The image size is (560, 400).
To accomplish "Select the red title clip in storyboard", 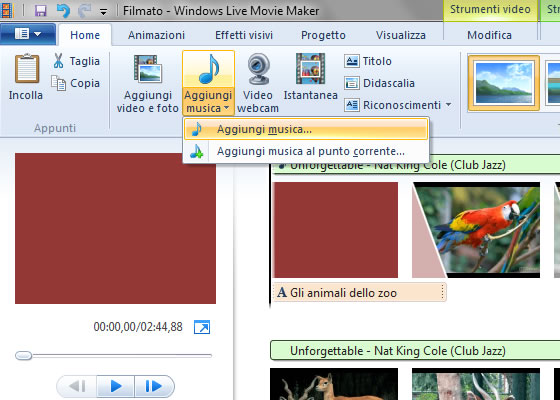I will pos(336,230).
